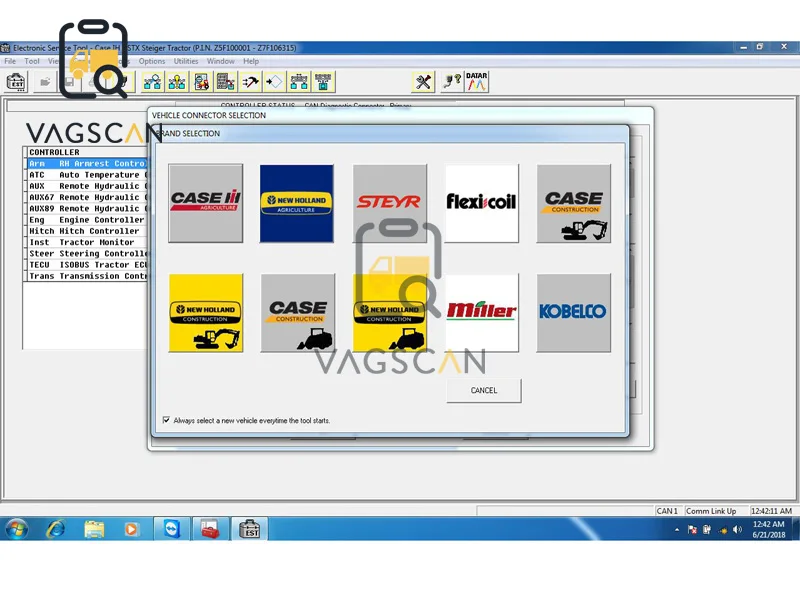Select 'TECU ISOBUS Tractor ECU' row

click(87, 265)
